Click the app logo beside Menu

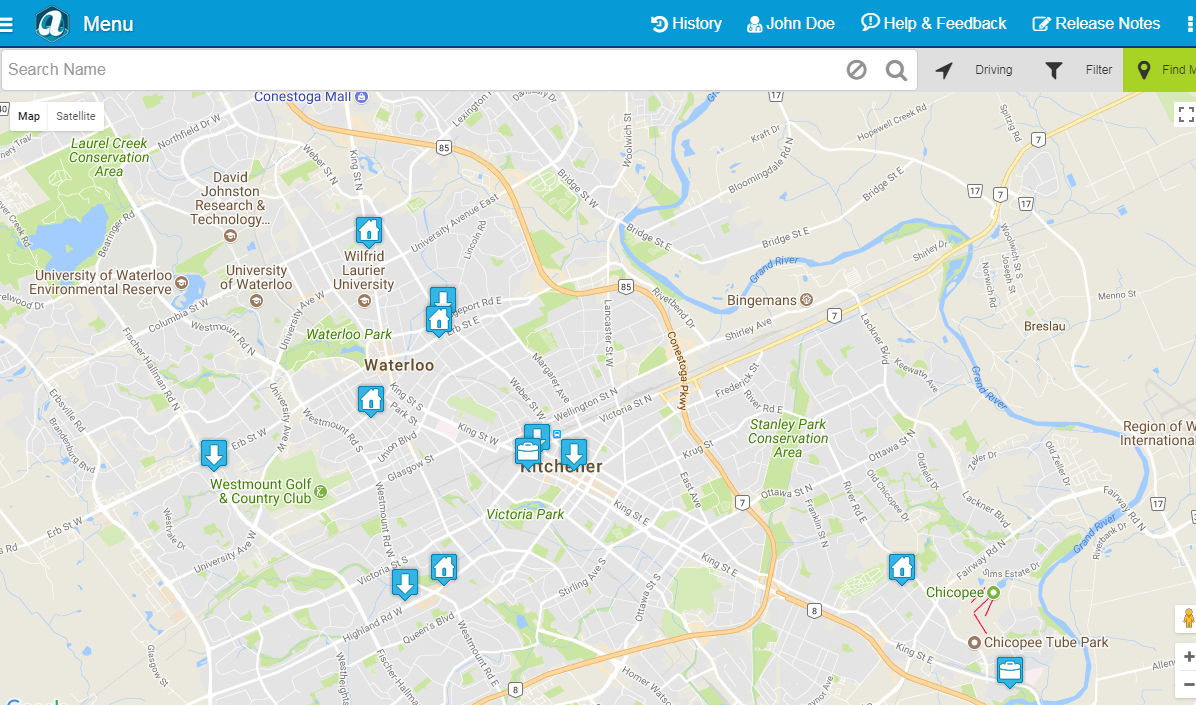tap(52, 24)
